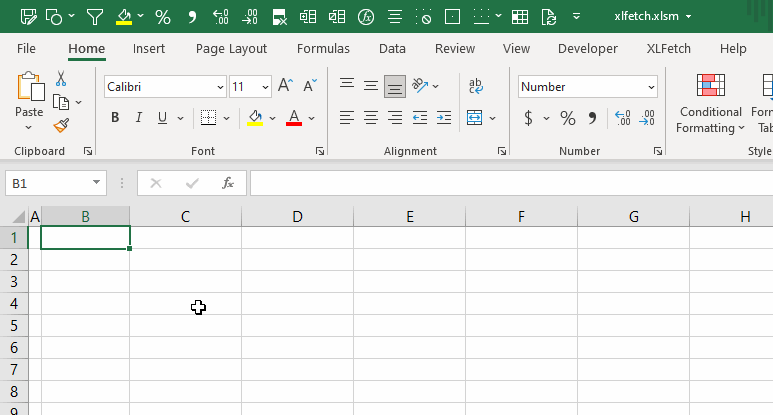
Task: Click the Increase Indent icon
Action: coord(443,118)
